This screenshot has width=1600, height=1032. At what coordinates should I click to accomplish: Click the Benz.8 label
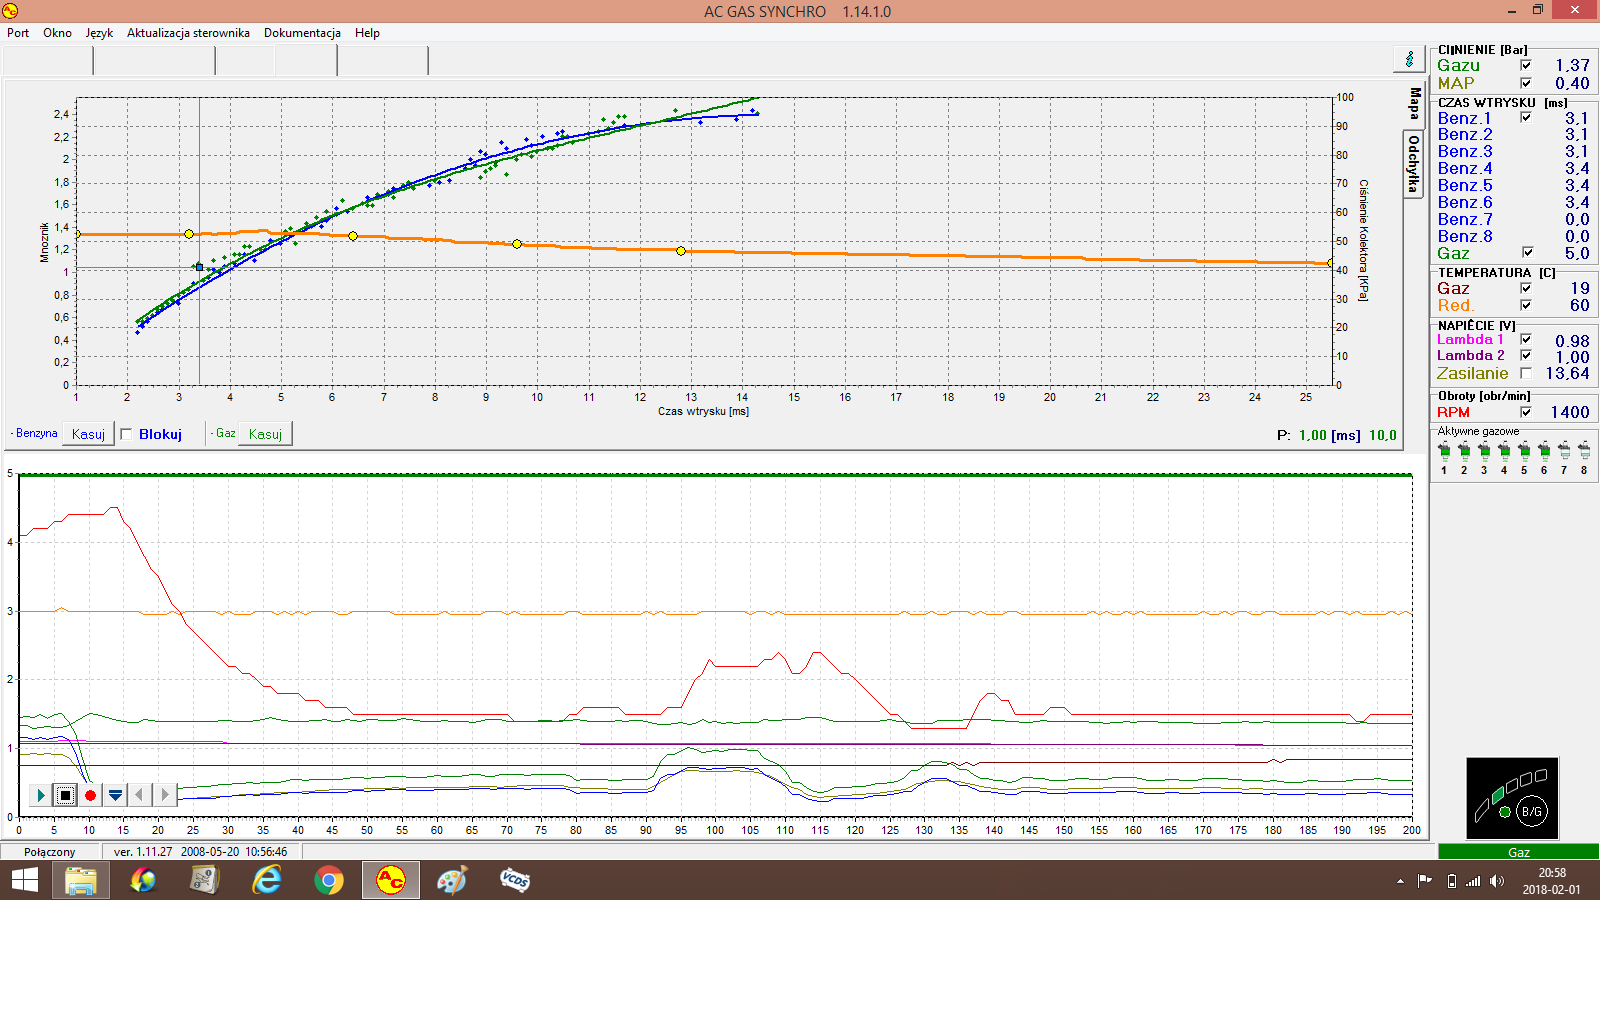1465,237
